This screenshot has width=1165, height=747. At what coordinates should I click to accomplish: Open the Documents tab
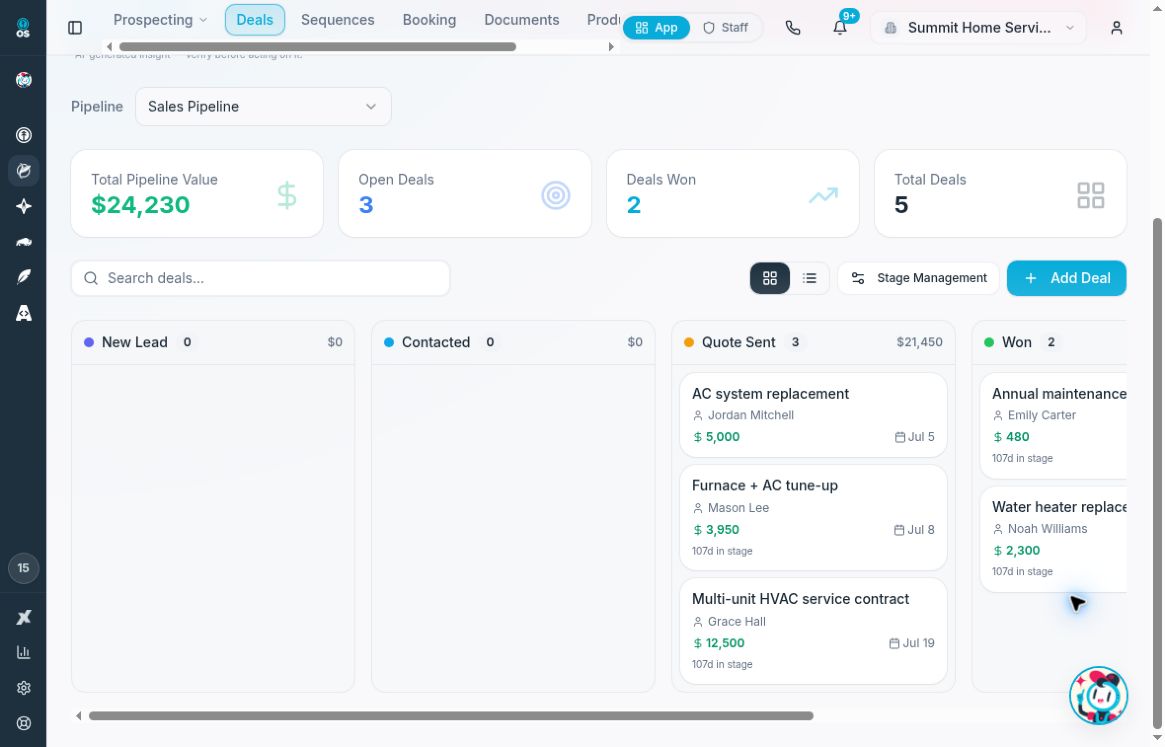coord(522,20)
